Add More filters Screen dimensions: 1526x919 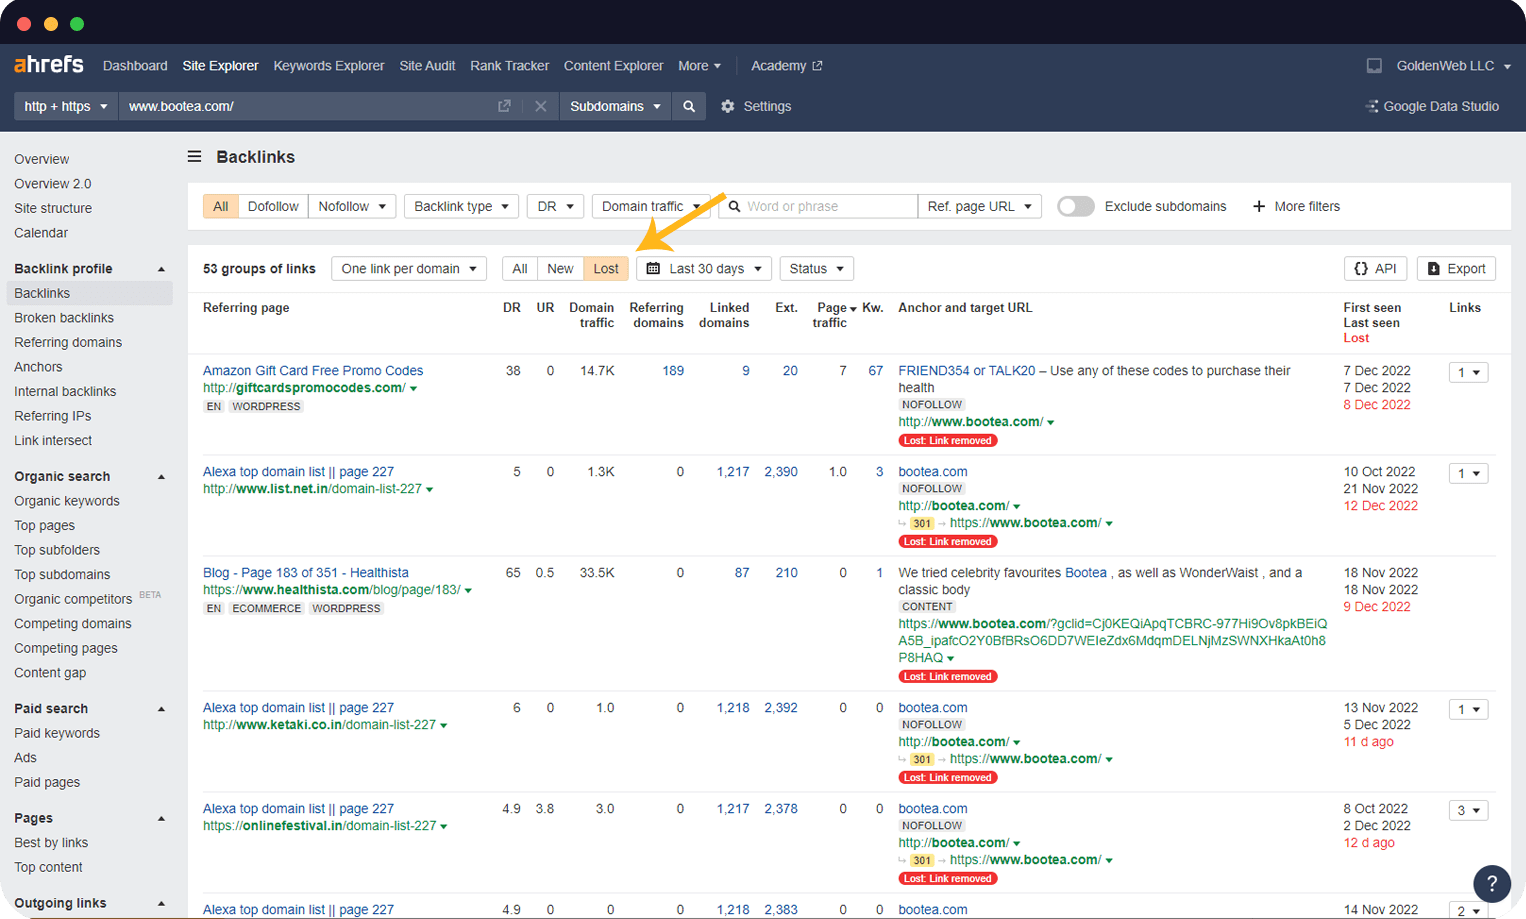pos(1296,206)
